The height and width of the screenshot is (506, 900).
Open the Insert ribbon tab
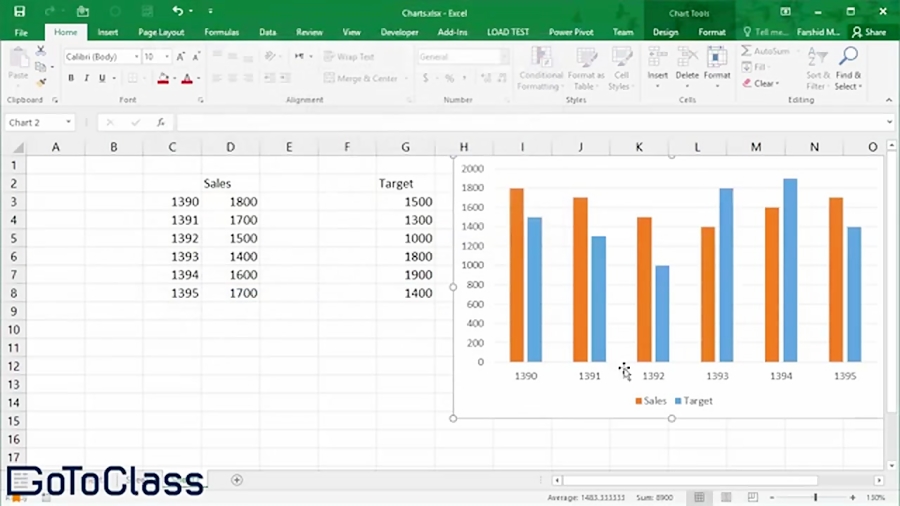tap(107, 32)
